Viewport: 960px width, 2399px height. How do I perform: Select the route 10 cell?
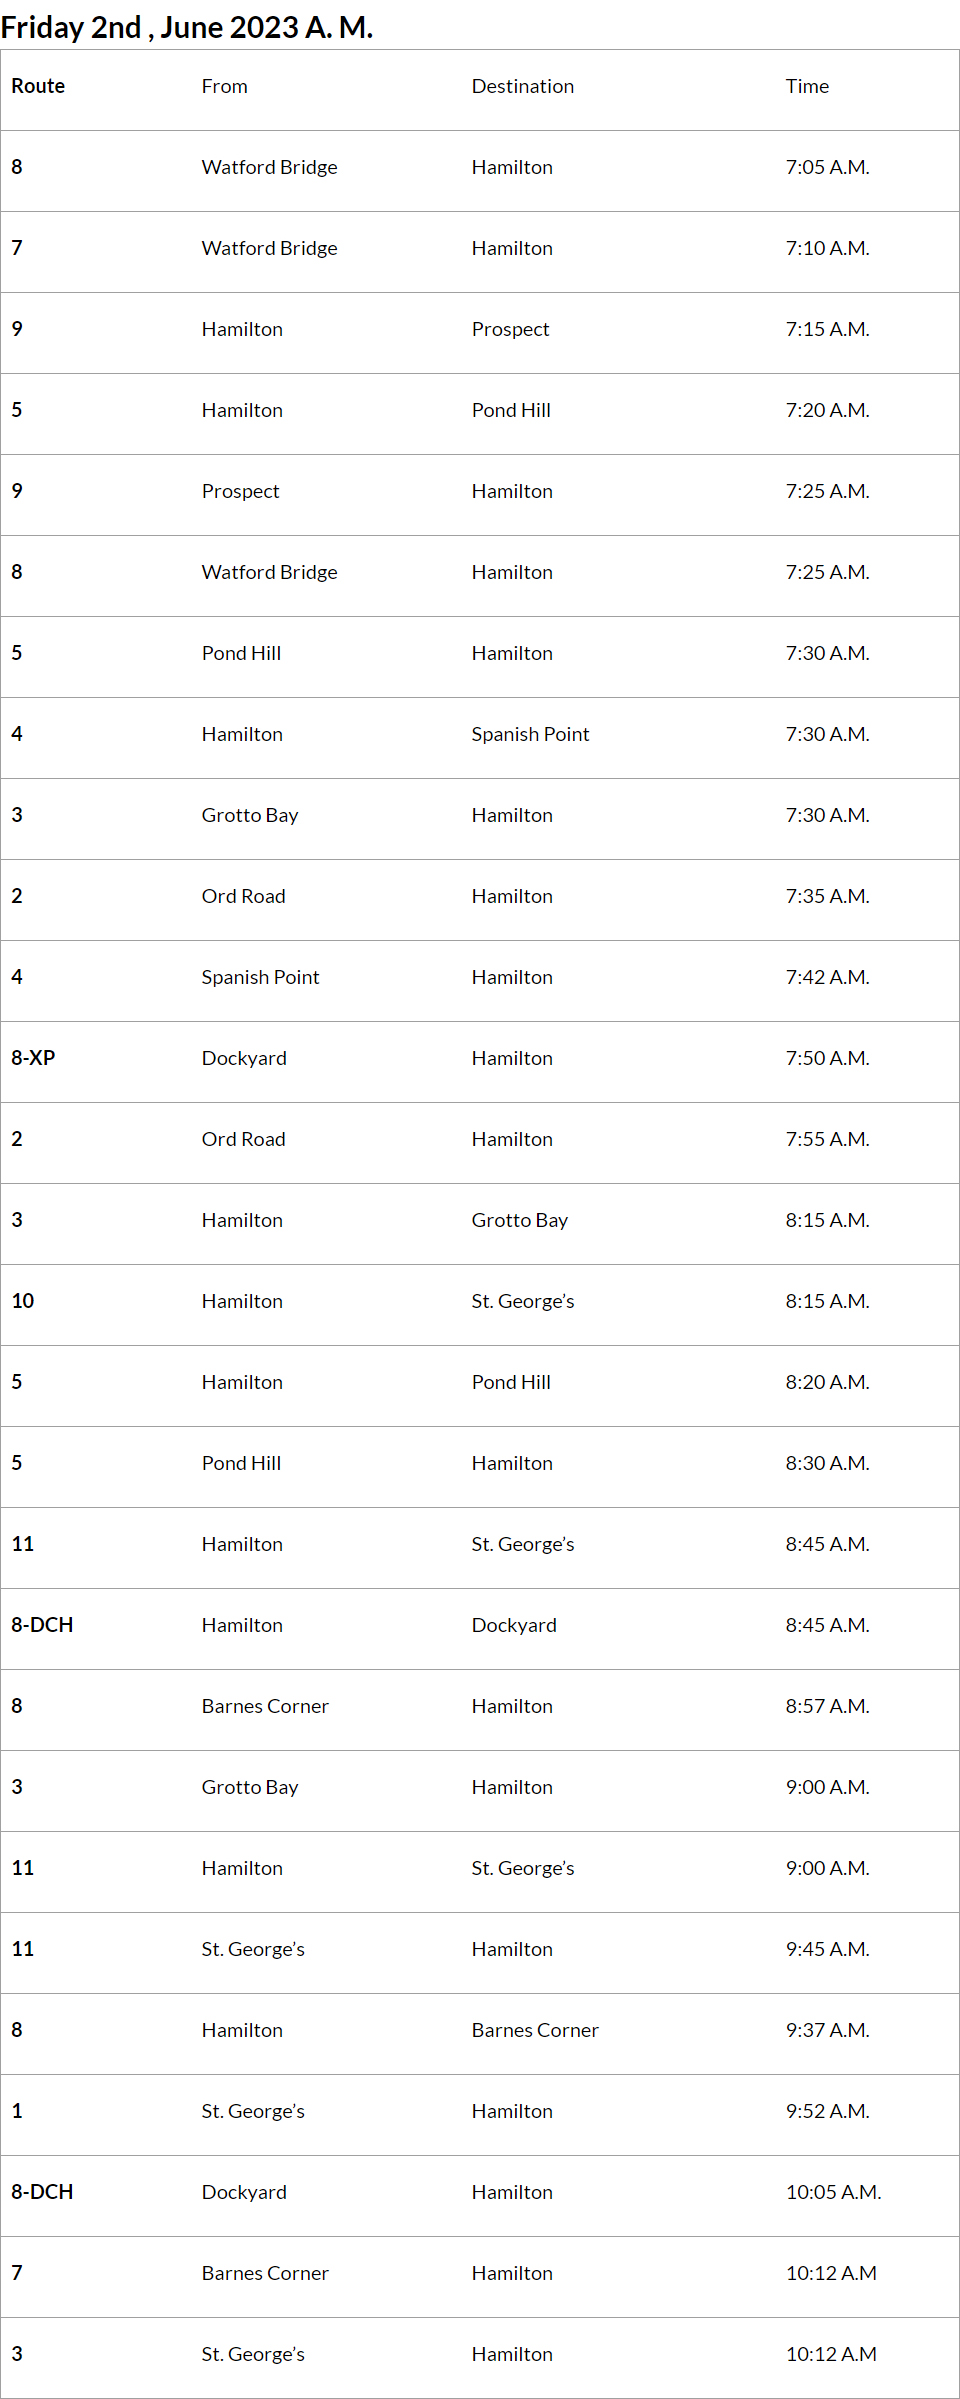pos(23,1301)
